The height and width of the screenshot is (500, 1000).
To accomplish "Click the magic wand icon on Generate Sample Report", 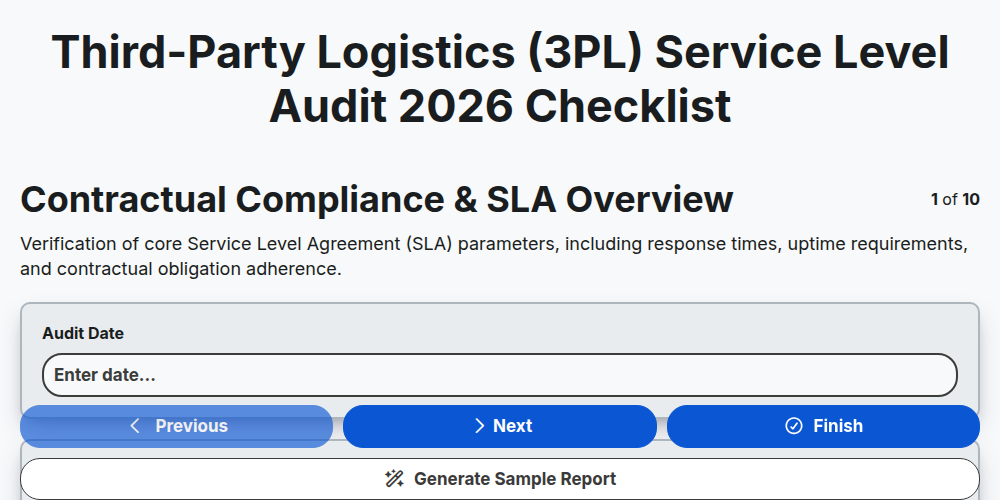I will (x=394, y=479).
